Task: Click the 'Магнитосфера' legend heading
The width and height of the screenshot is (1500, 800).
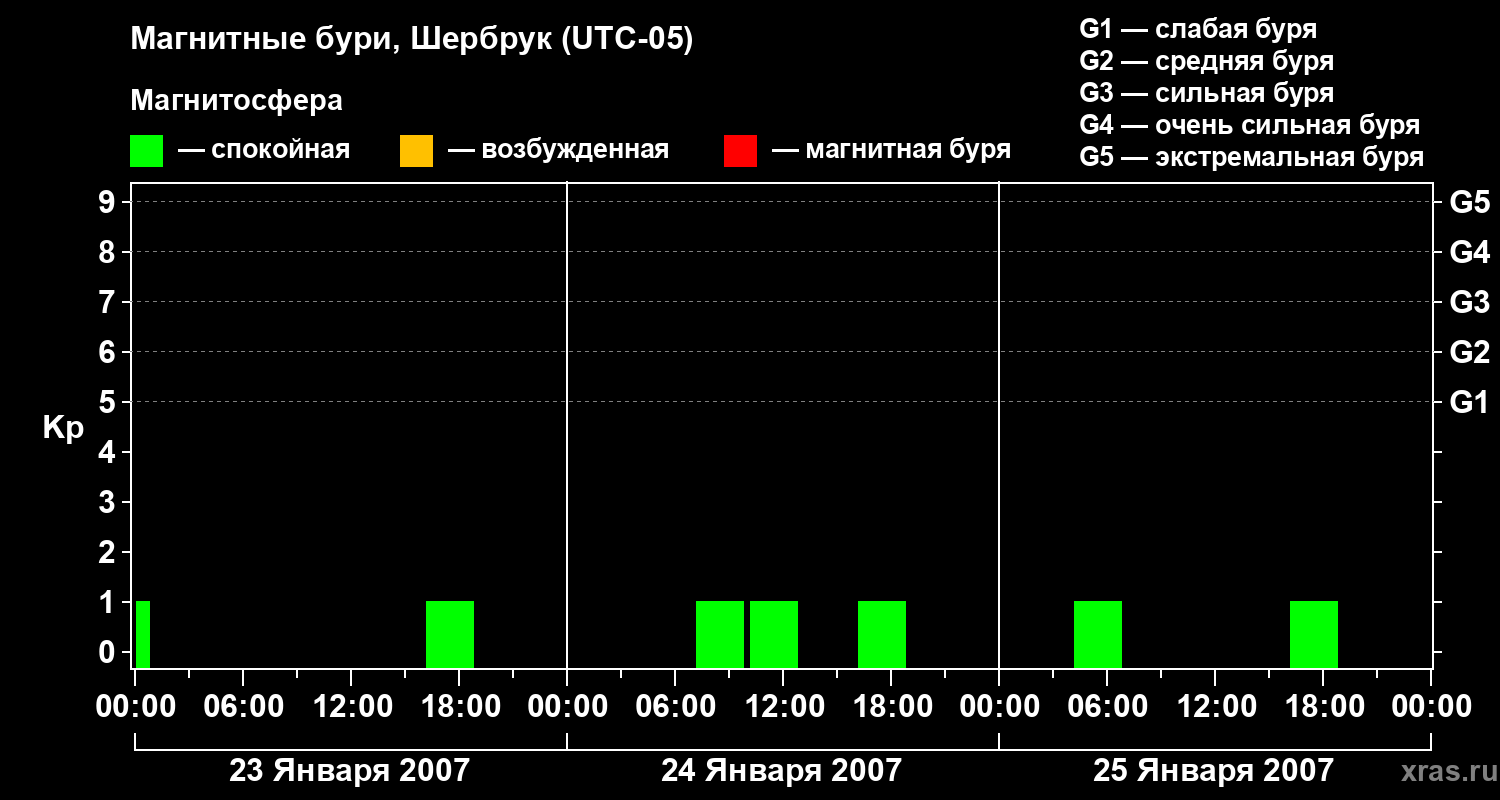Action: click(236, 101)
